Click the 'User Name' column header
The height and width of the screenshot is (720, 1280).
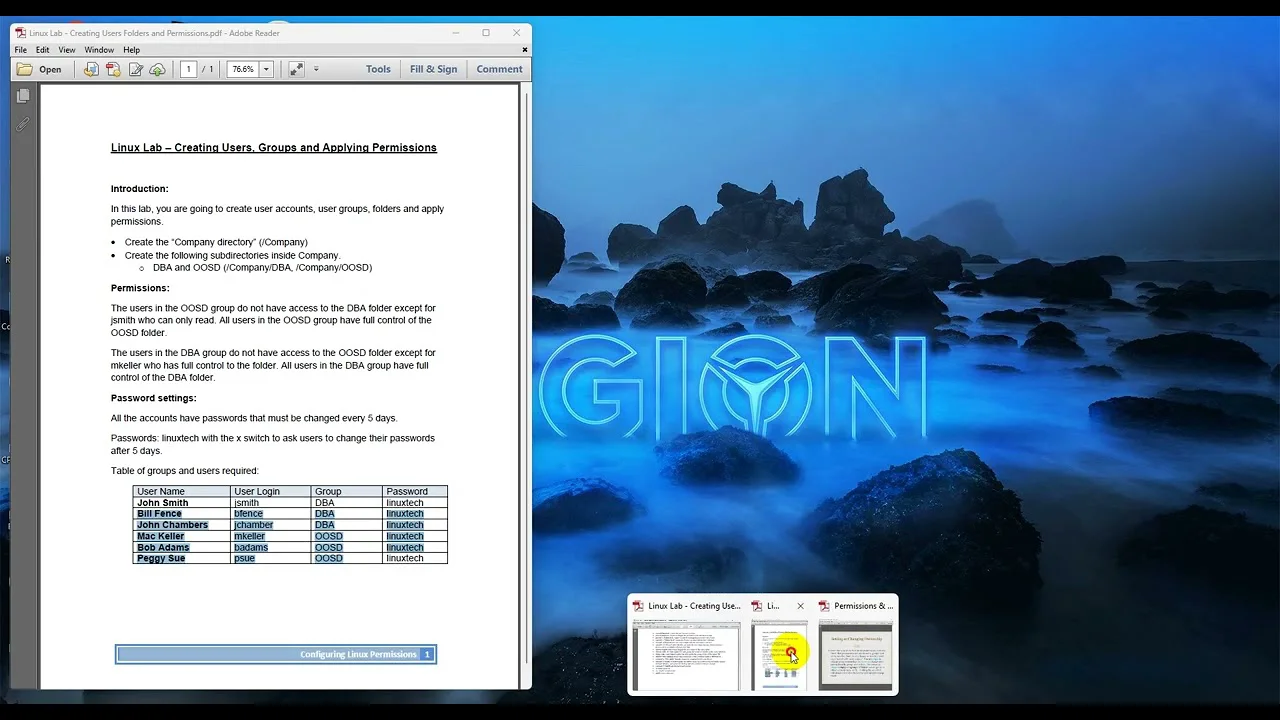[181, 492]
